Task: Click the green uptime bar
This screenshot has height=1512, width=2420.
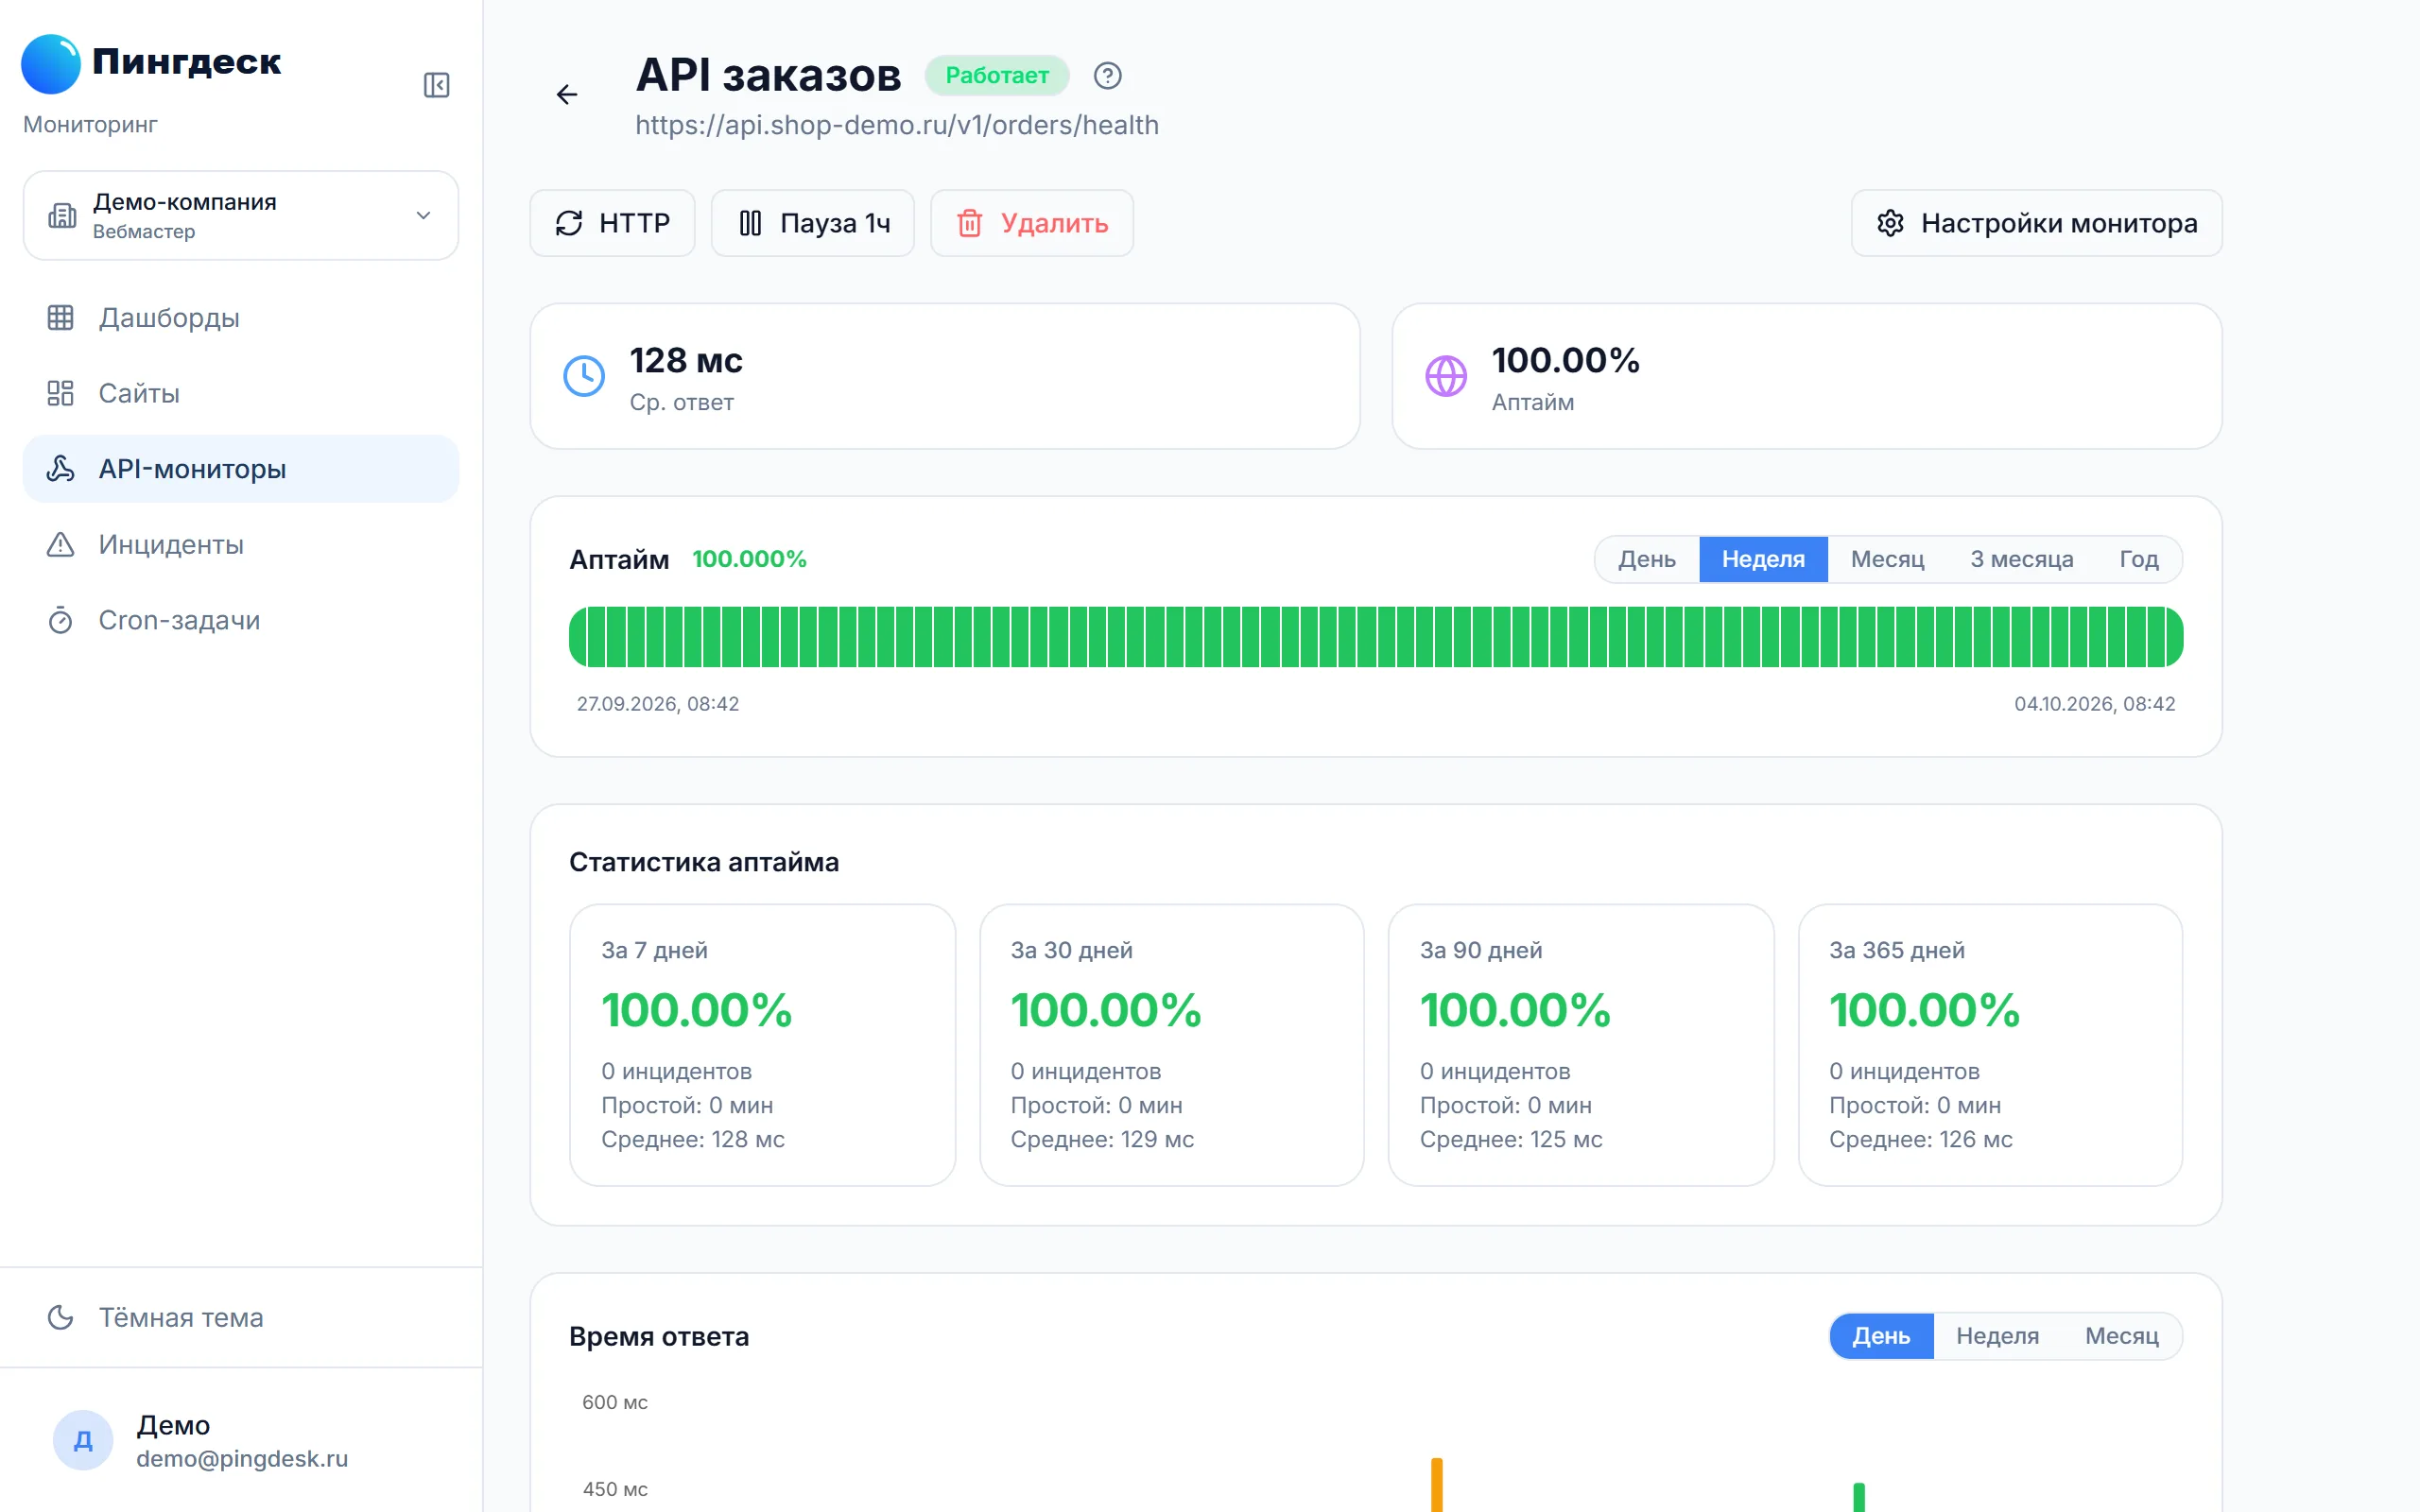Action: pos(1376,637)
